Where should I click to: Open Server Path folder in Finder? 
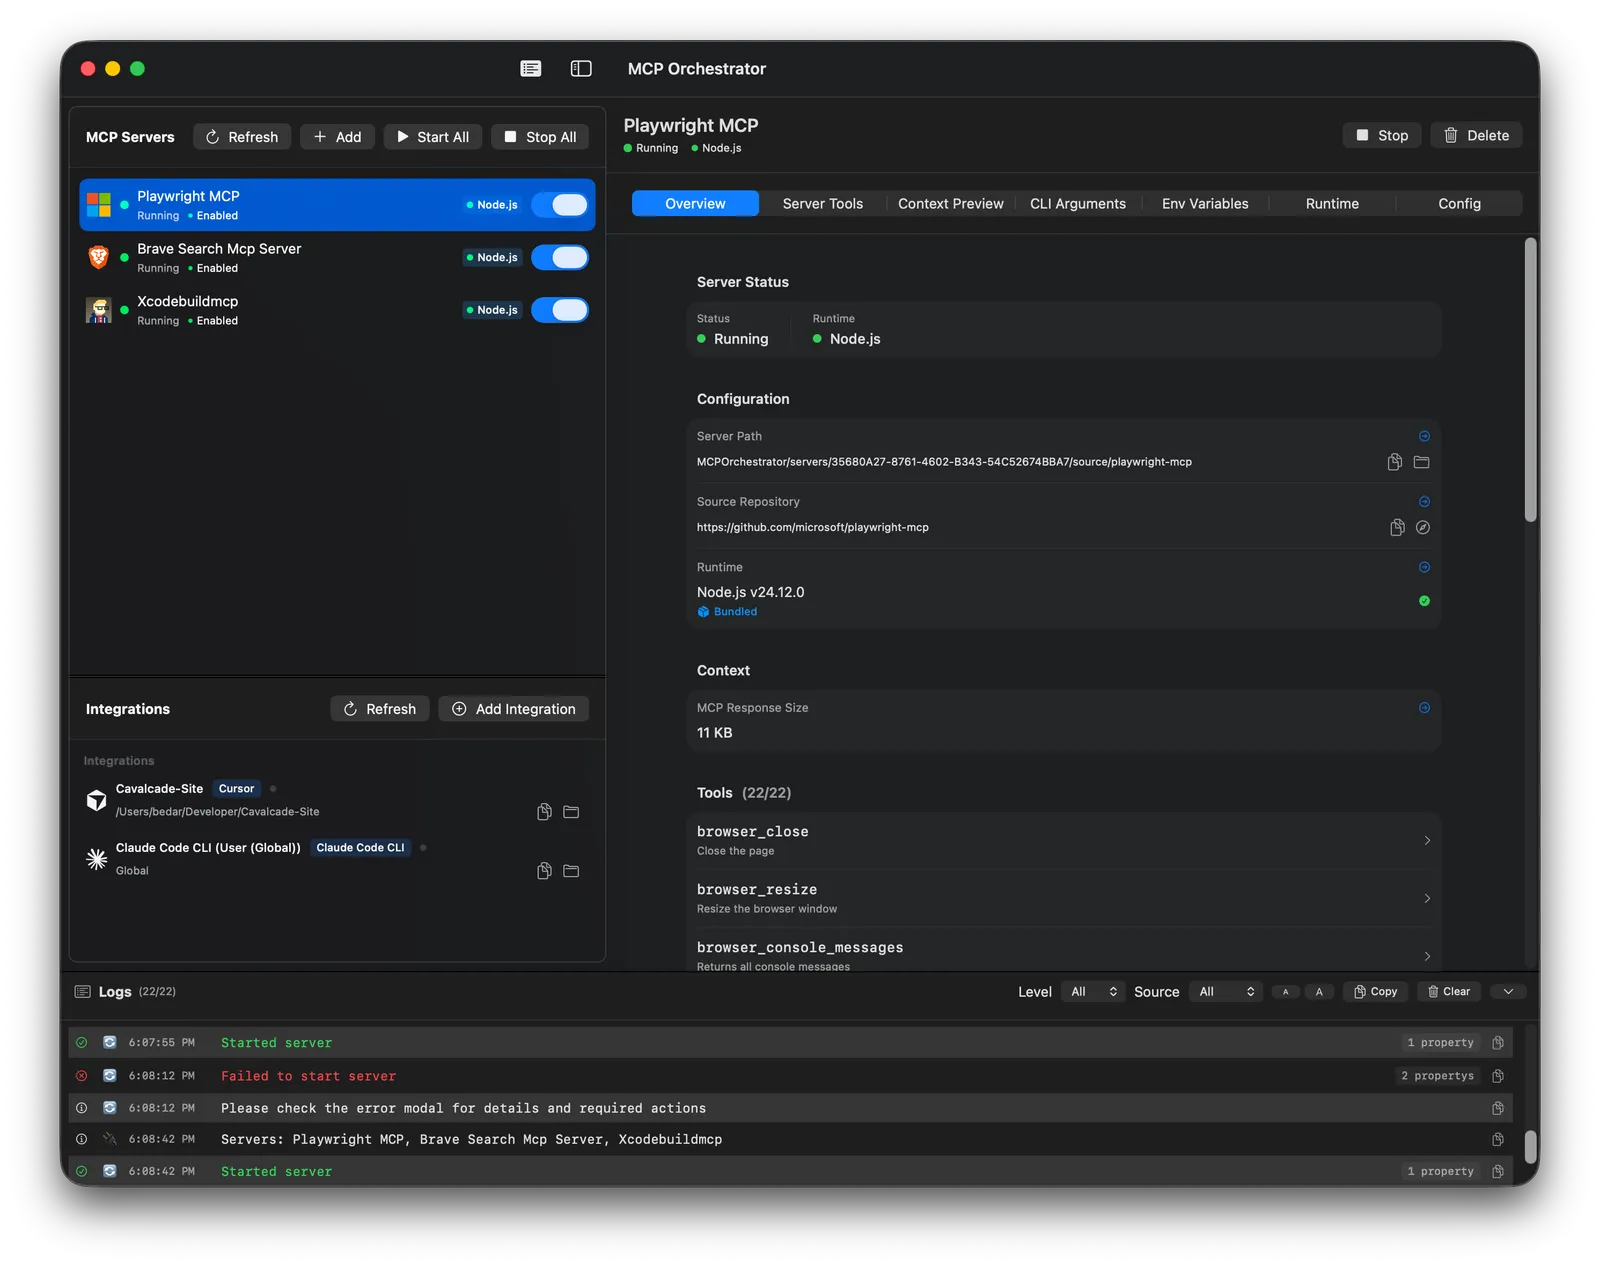[x=1421, y=462]
